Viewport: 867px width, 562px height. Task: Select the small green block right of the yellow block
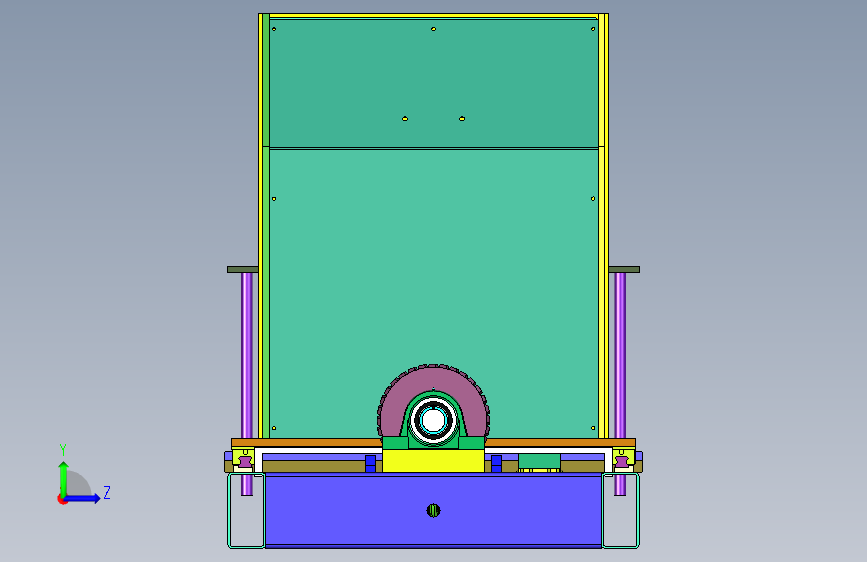click(539, 461)
